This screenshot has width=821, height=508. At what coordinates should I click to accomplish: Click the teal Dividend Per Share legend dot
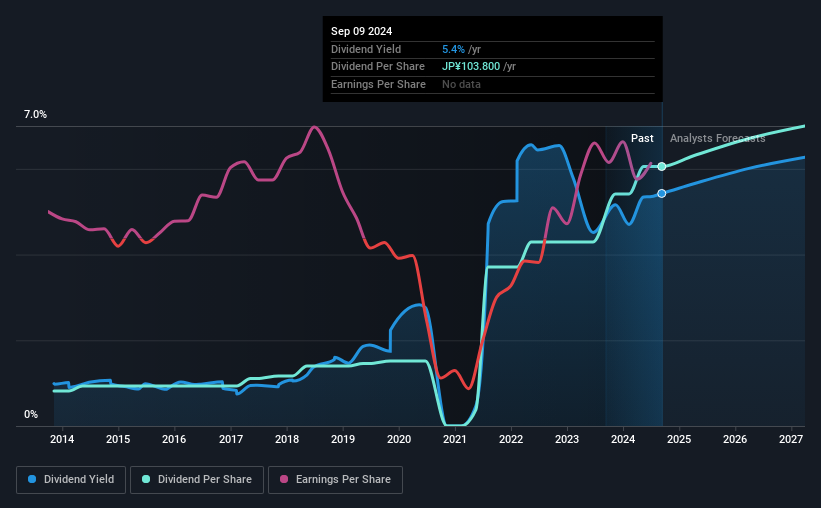coord(146,479)
